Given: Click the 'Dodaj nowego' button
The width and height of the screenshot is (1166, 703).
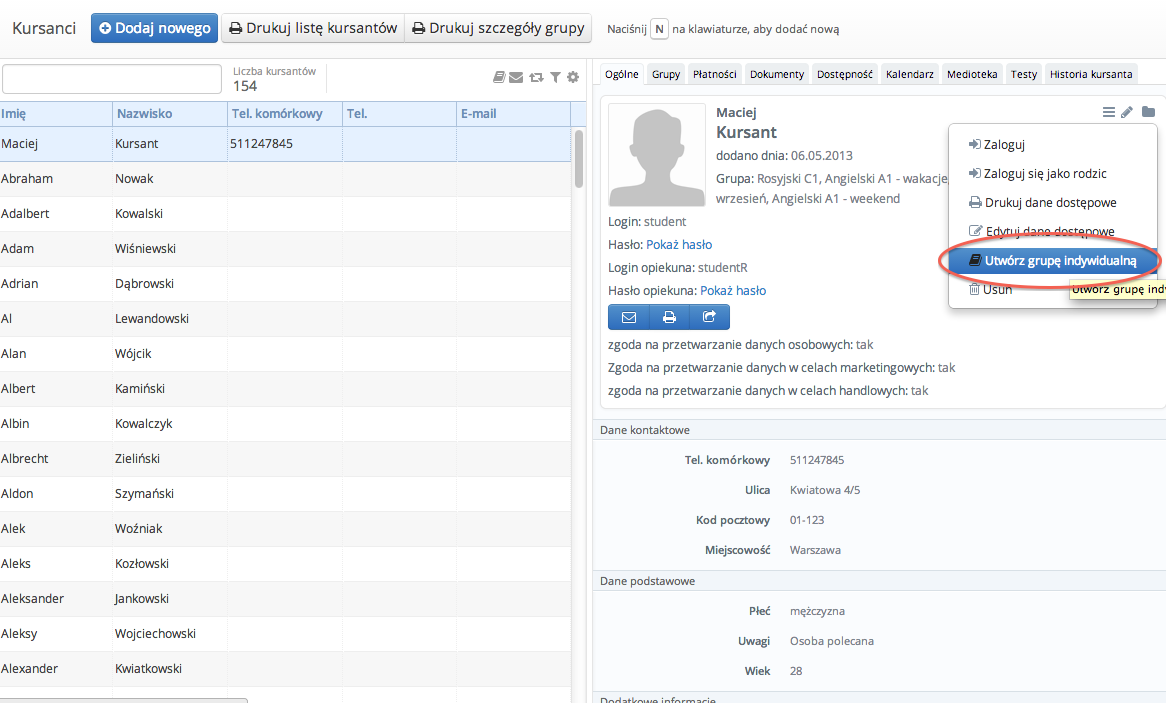Looking at the screenshot, I should coord(154,28).
